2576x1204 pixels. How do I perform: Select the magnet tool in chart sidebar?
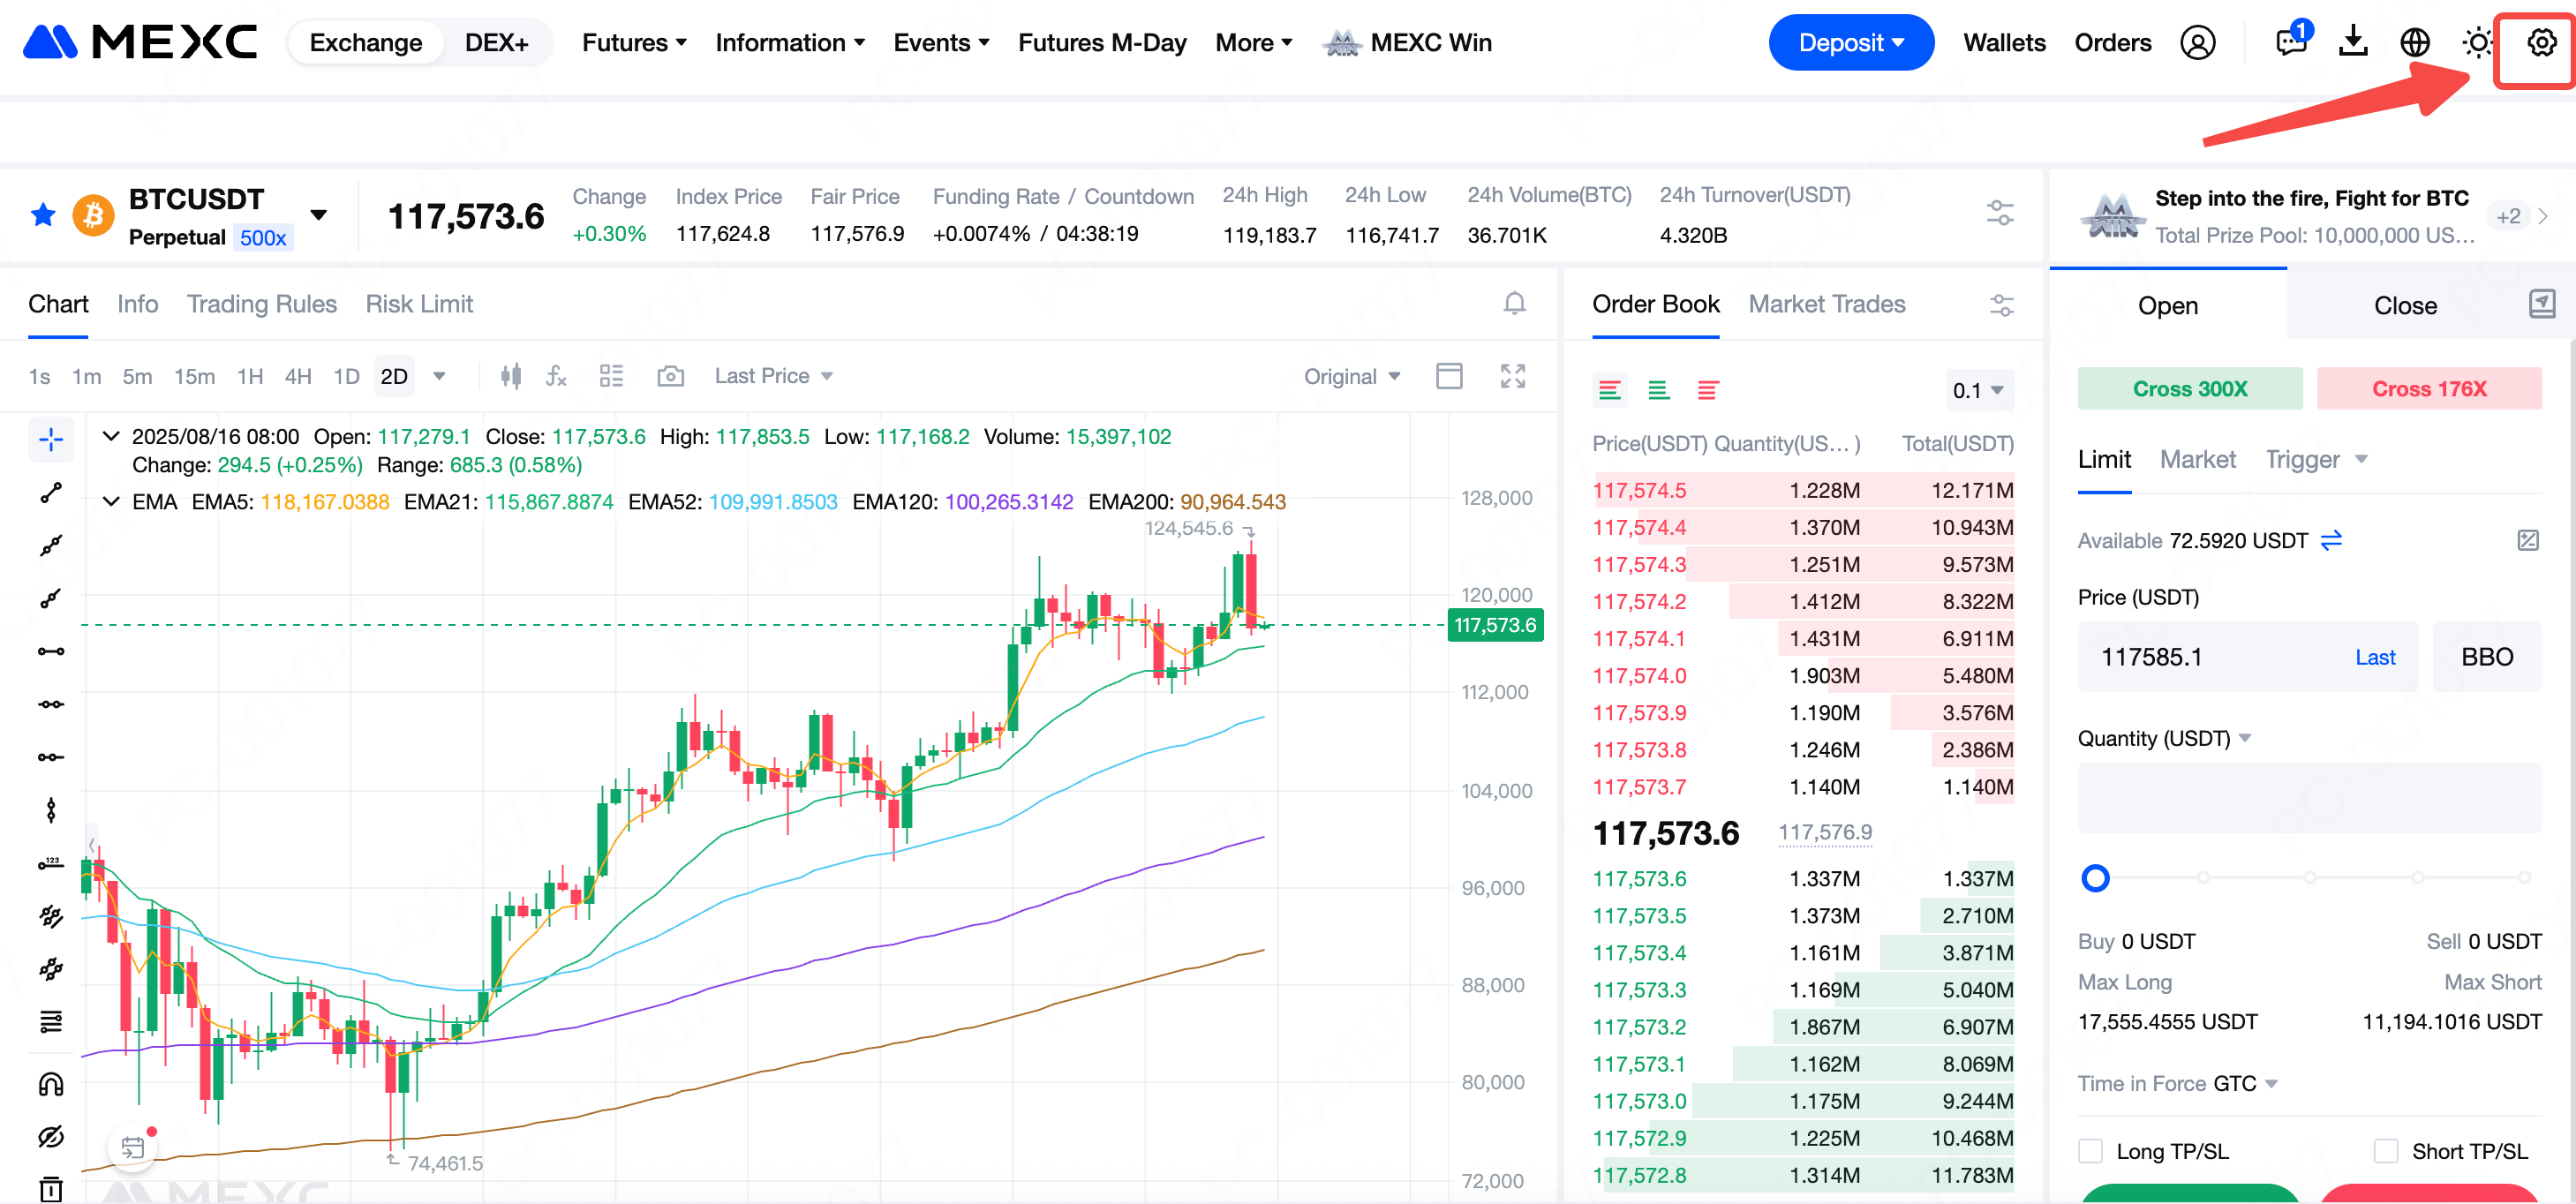50,1084
